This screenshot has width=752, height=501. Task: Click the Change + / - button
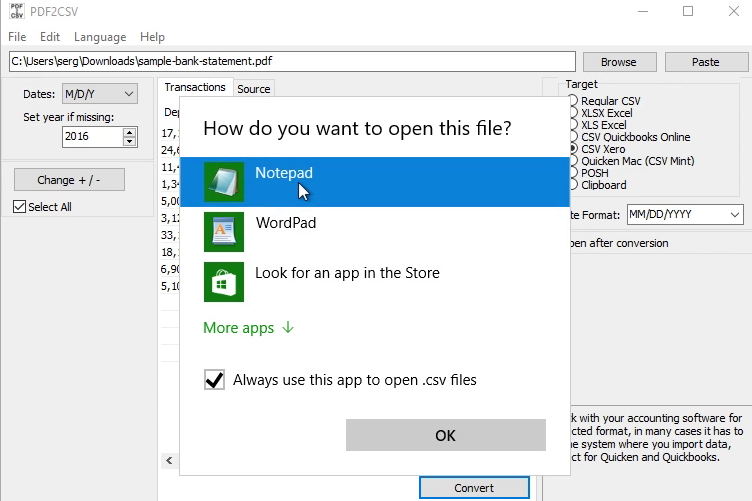click(x=69, y=180)
